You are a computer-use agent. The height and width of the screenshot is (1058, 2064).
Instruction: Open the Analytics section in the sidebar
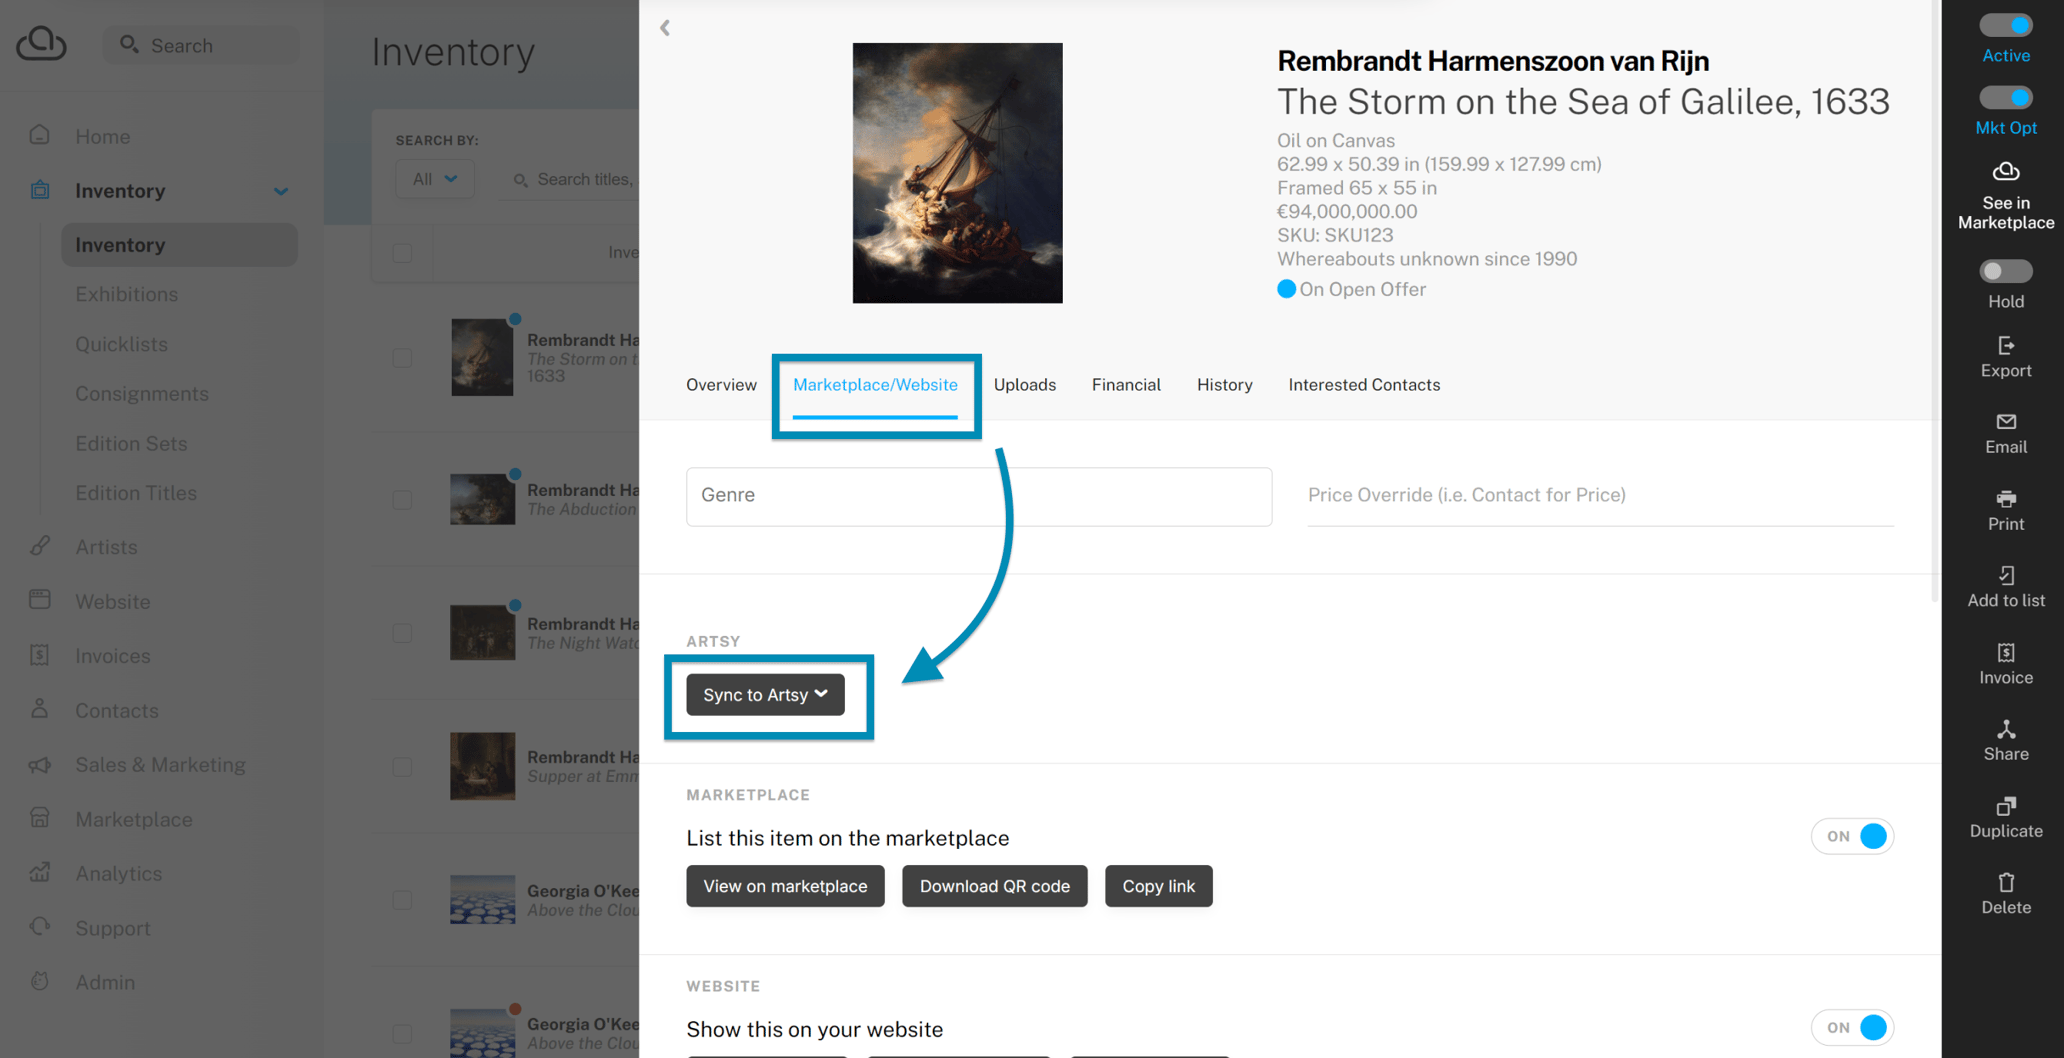(118, 873)
